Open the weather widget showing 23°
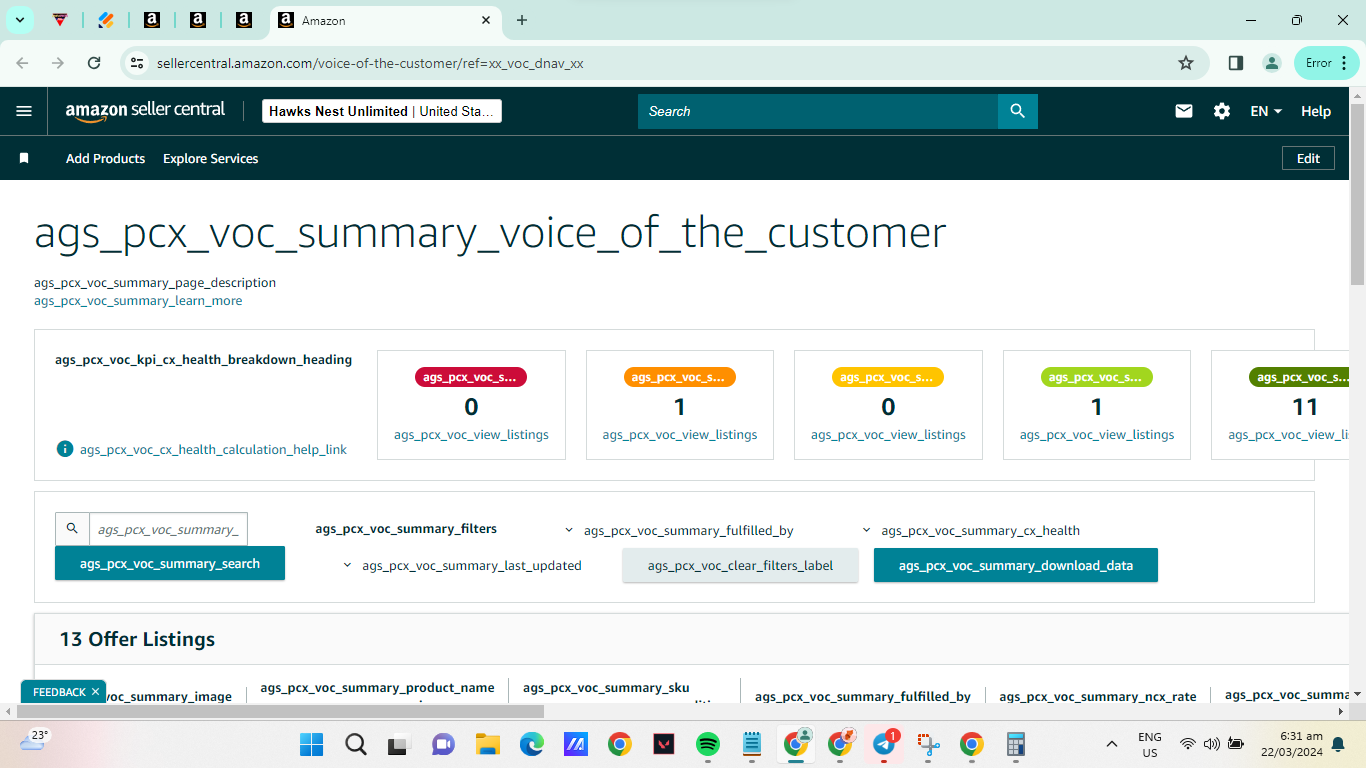 coord(34,740)
